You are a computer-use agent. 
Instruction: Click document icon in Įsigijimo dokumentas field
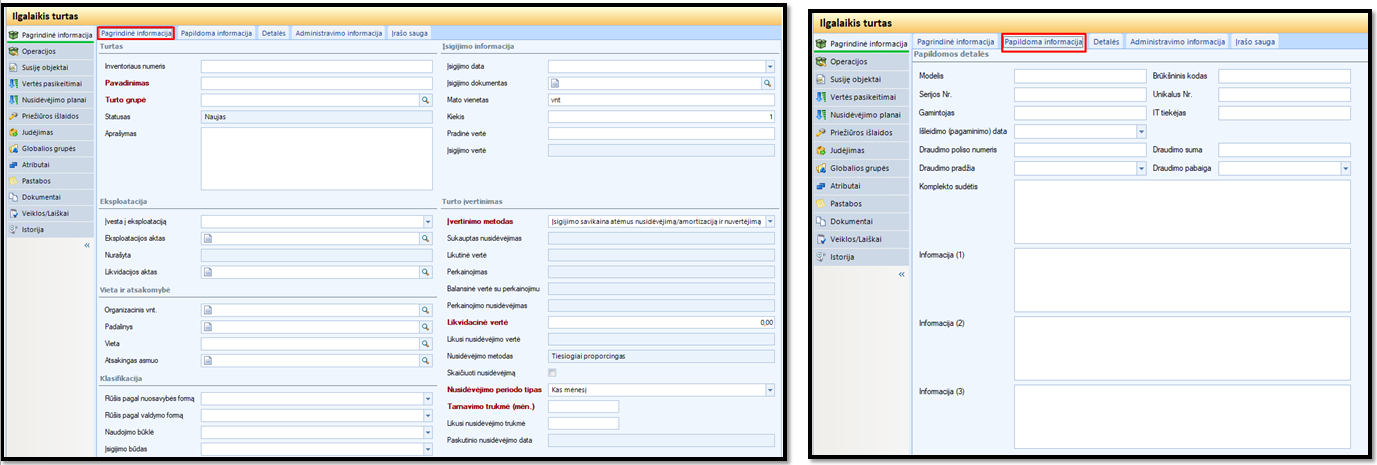[554, 84]
